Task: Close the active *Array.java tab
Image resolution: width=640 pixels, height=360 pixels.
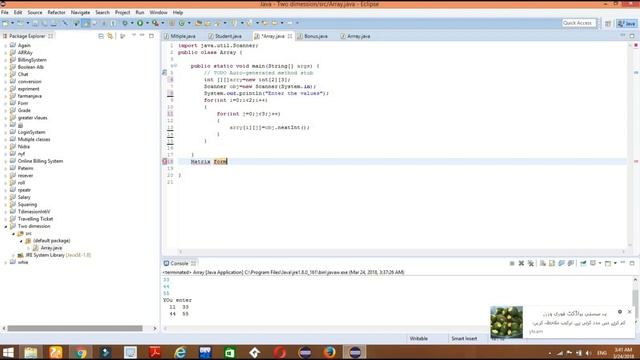Action: 290,36
